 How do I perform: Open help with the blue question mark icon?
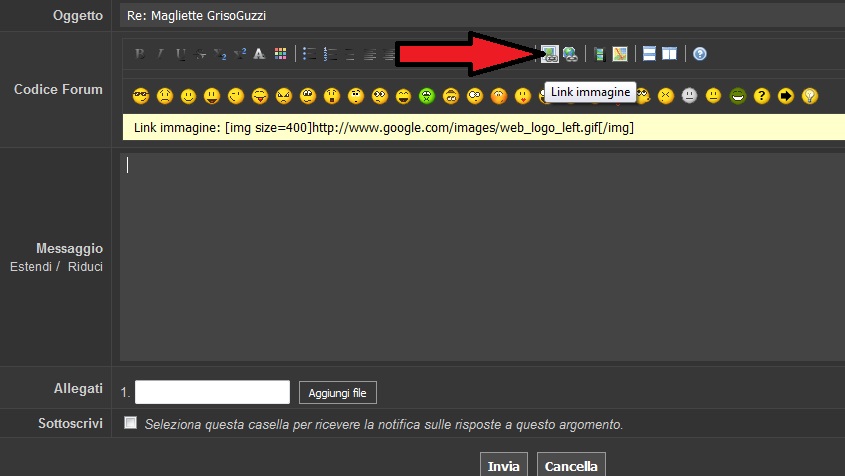click(x=699, y=54)
